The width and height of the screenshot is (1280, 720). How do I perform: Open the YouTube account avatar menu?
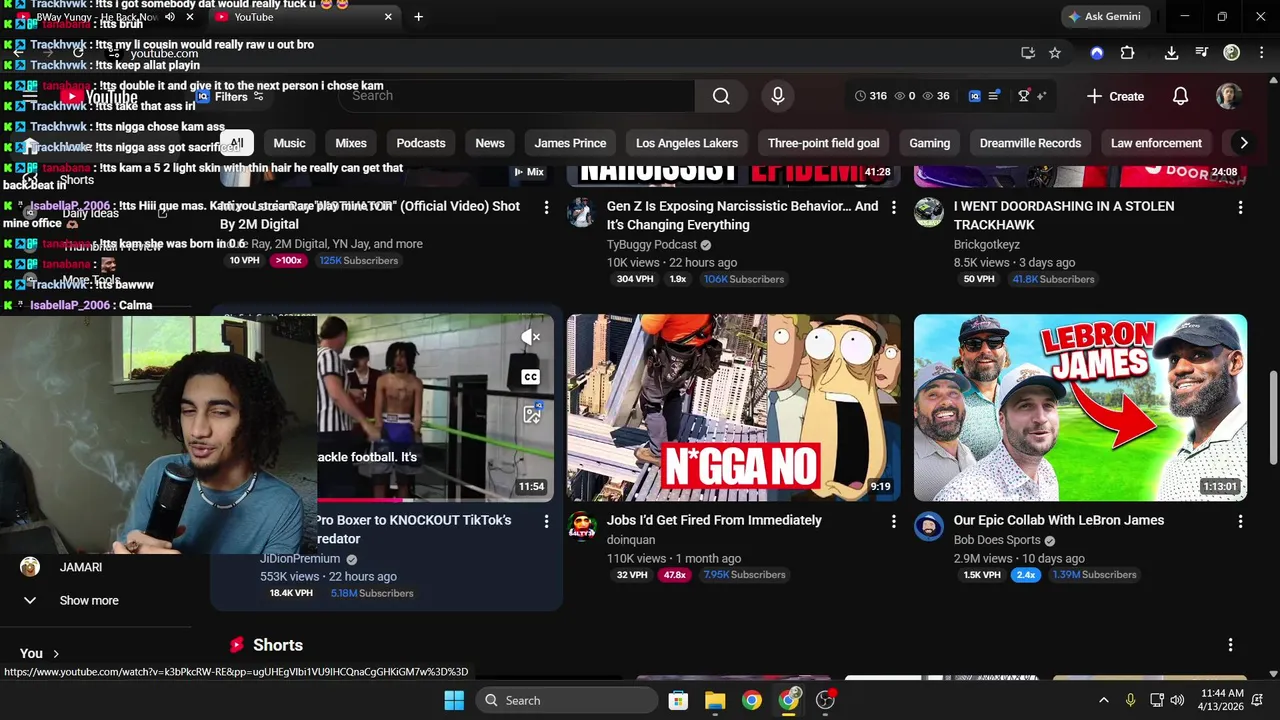tap(1229, 96)
